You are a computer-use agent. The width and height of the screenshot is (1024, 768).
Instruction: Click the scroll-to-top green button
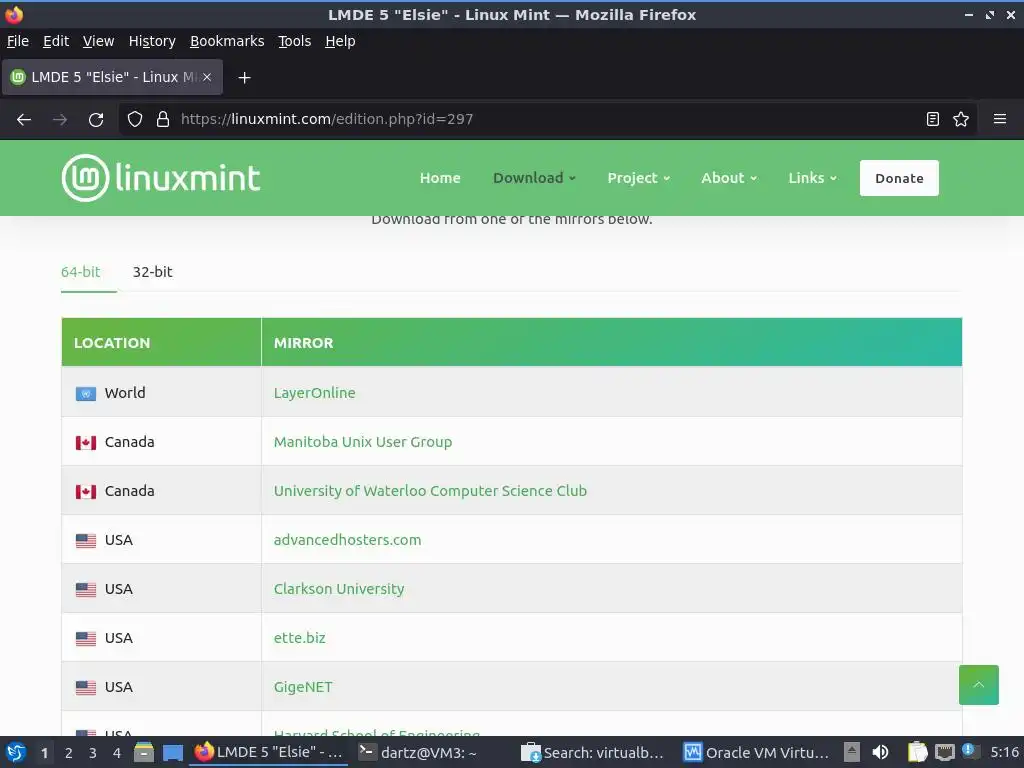click(978, 684)
